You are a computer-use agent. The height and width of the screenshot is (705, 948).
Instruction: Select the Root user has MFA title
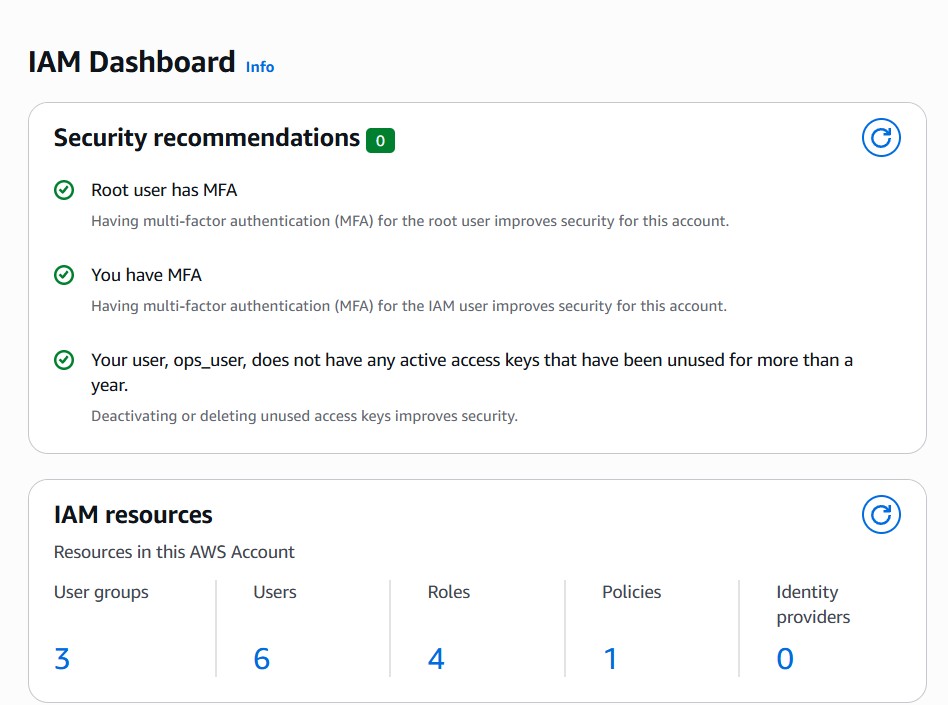point(164,190)
